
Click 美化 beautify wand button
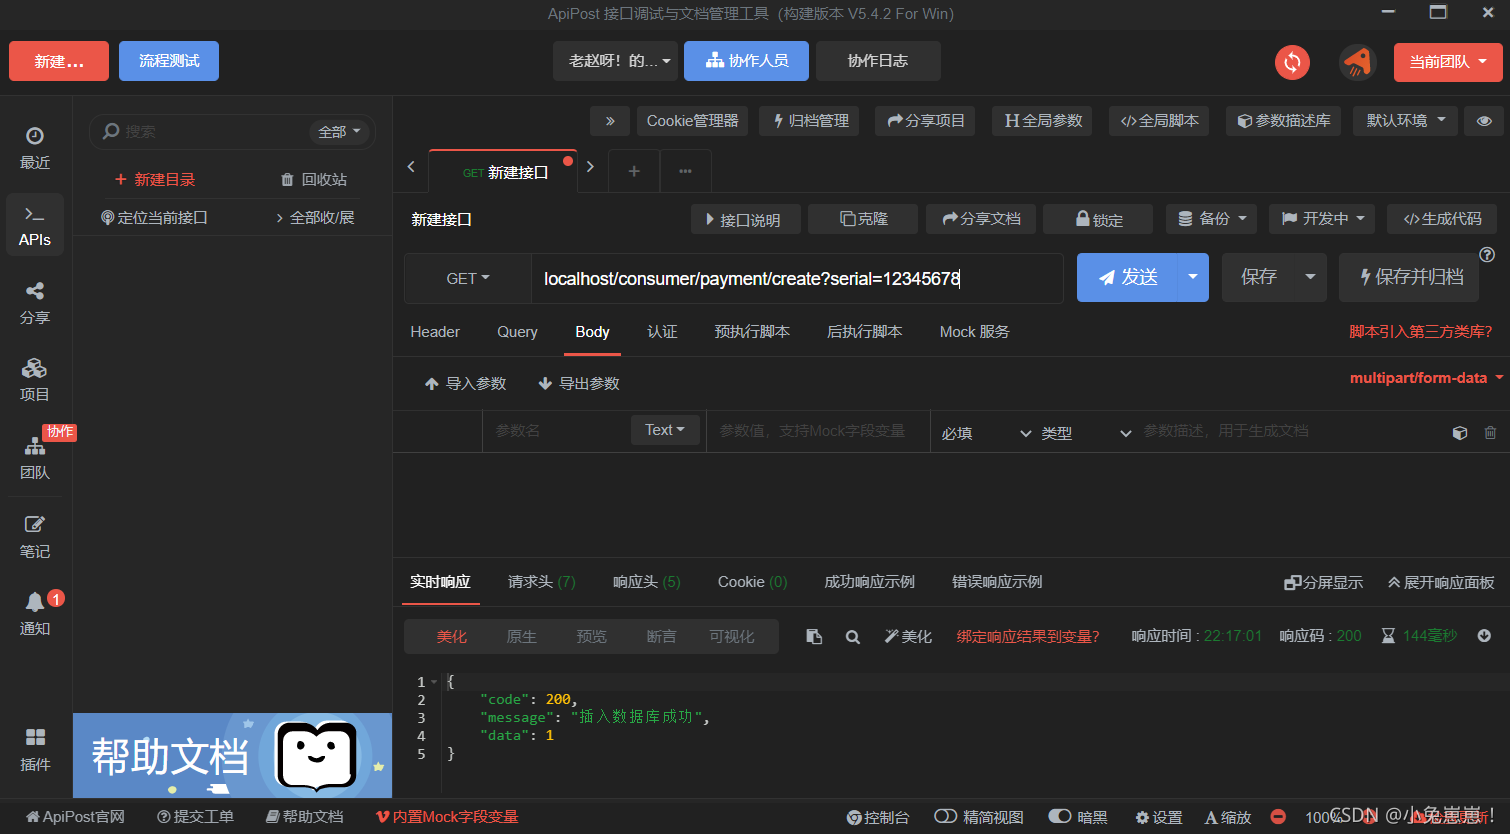pos(908,636)
